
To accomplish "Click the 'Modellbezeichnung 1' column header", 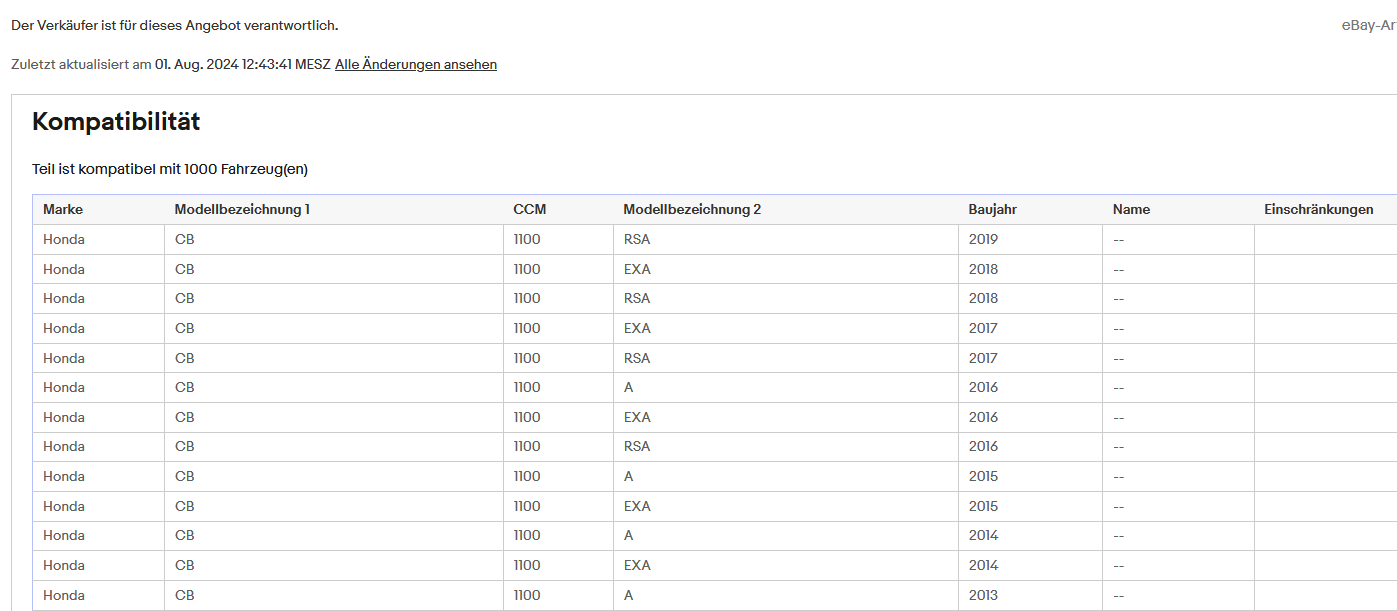I will [x=242, y=210].
